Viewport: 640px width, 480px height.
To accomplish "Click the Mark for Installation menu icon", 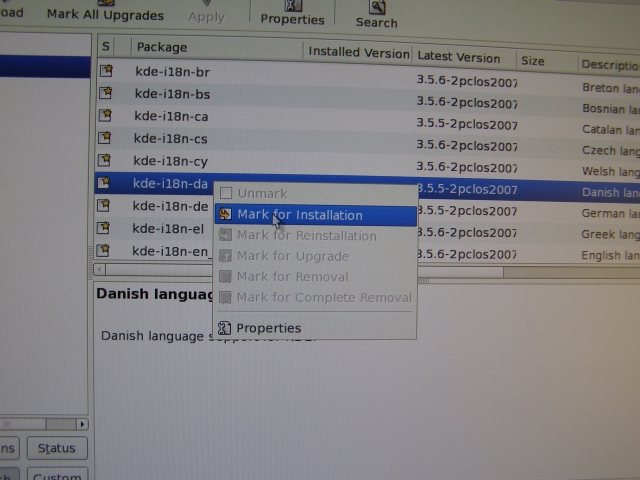I will point(225,213).
